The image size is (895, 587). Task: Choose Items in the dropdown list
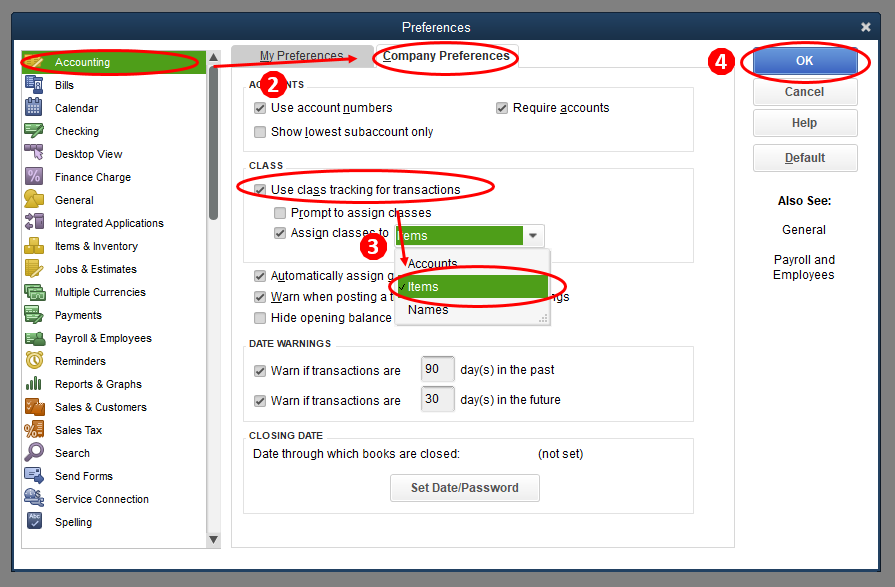pos(472,287)
